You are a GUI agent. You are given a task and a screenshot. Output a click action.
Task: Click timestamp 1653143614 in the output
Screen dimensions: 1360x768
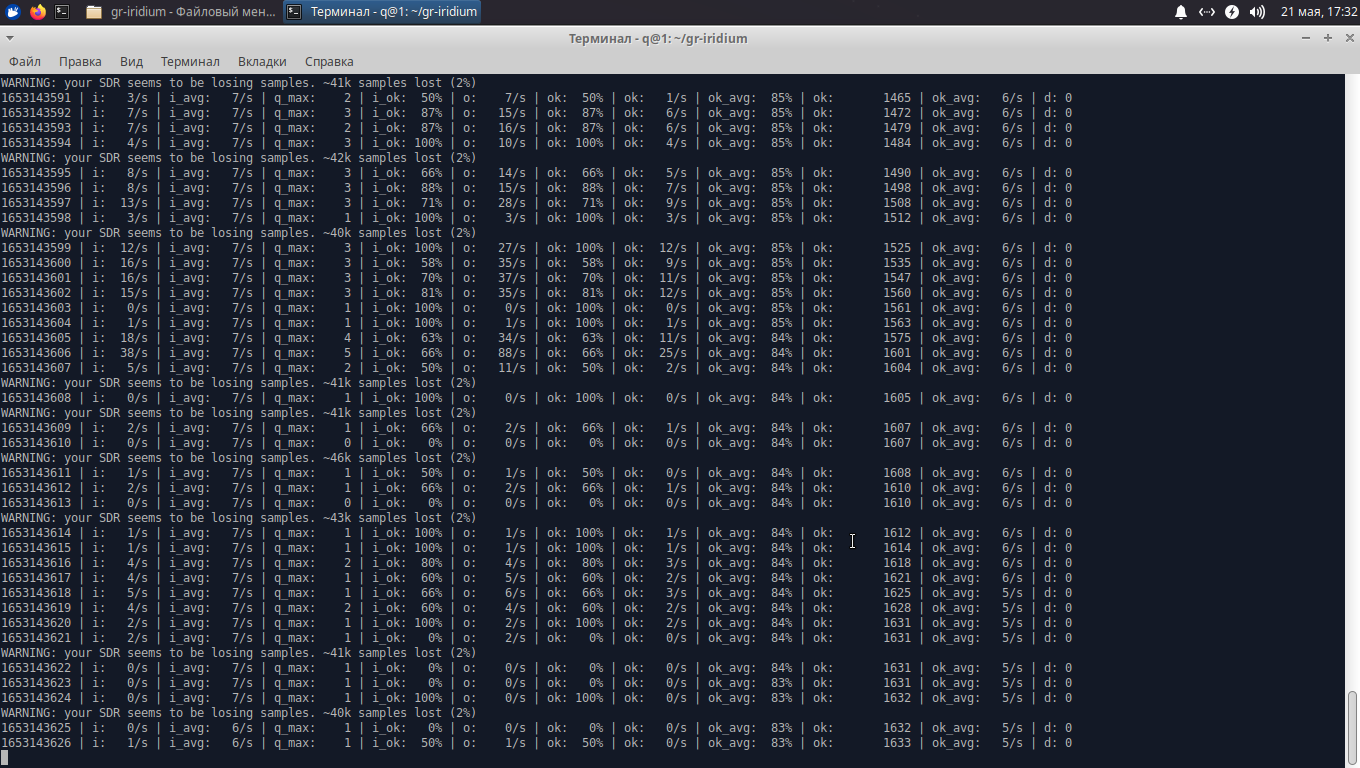pyautogui.click(x=36, y=533)
